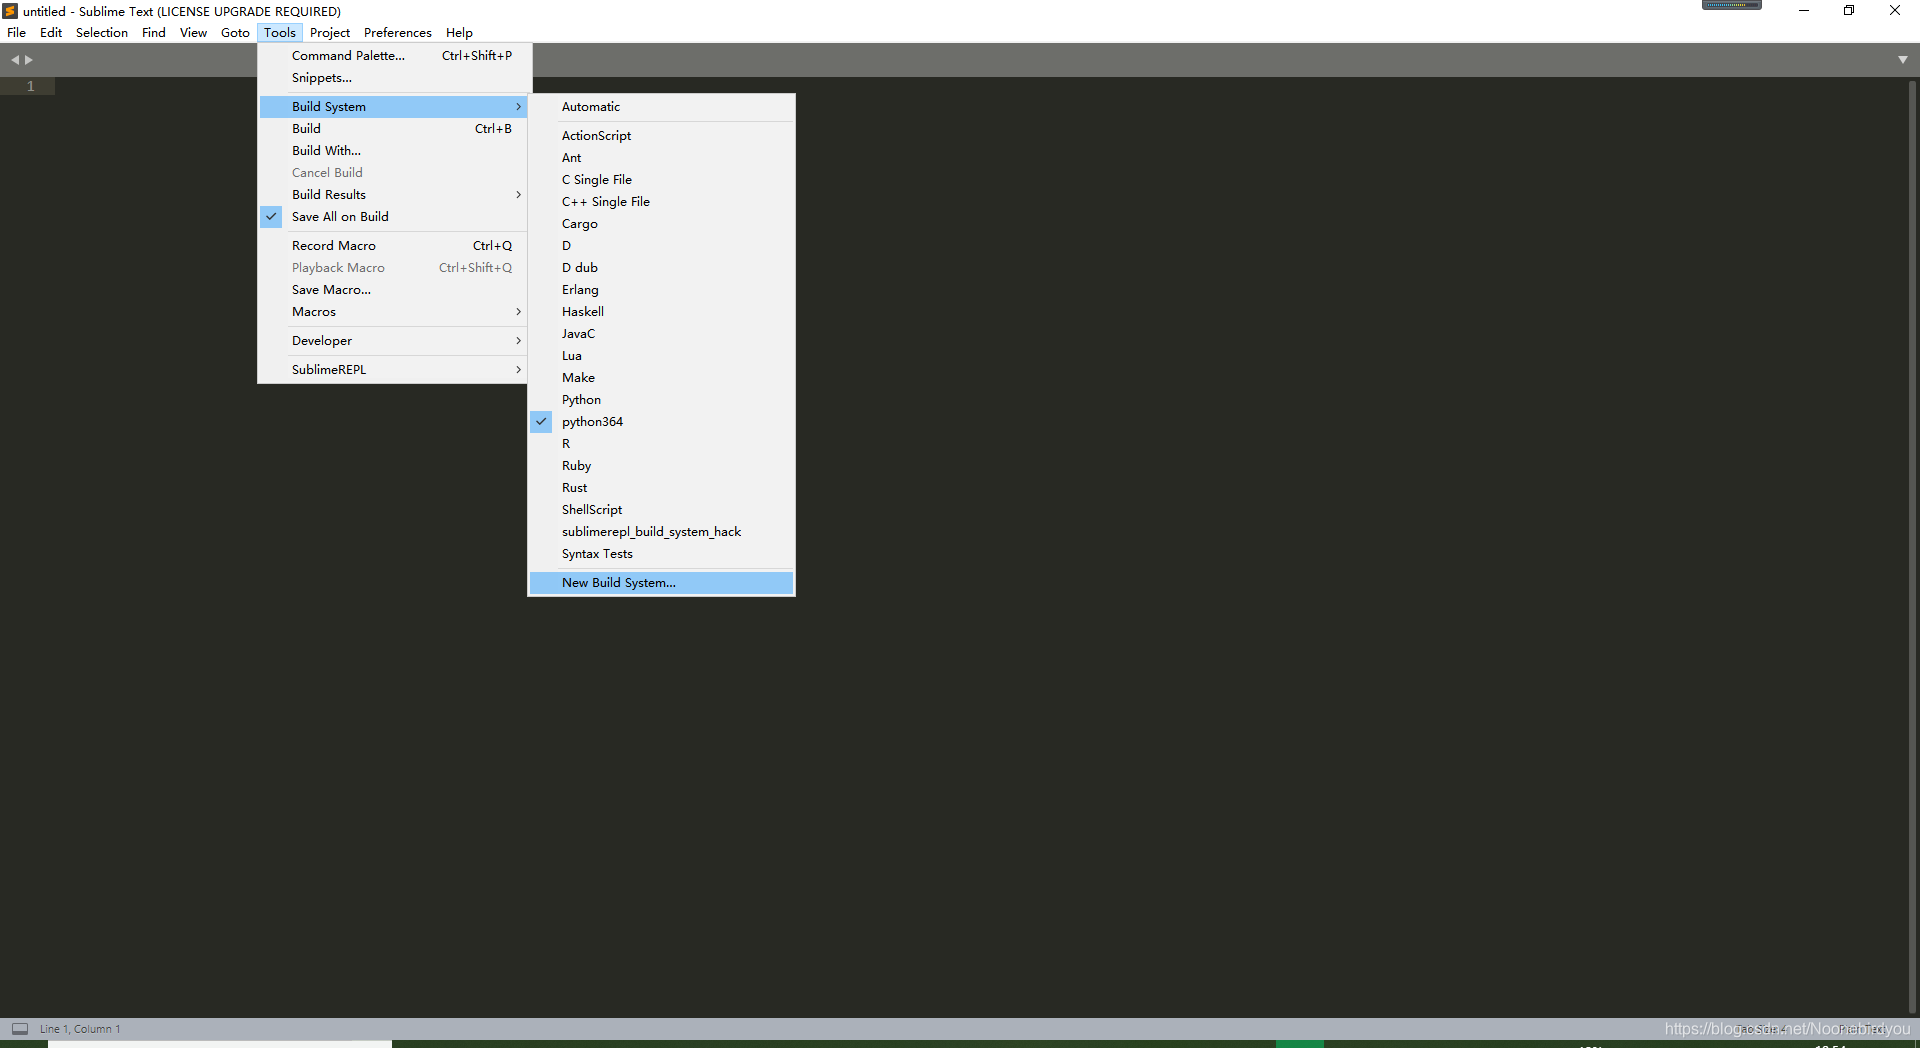This screenshot has width=1920, height=1048.
Task: Select C Single File build system
Action: point(662,180)
